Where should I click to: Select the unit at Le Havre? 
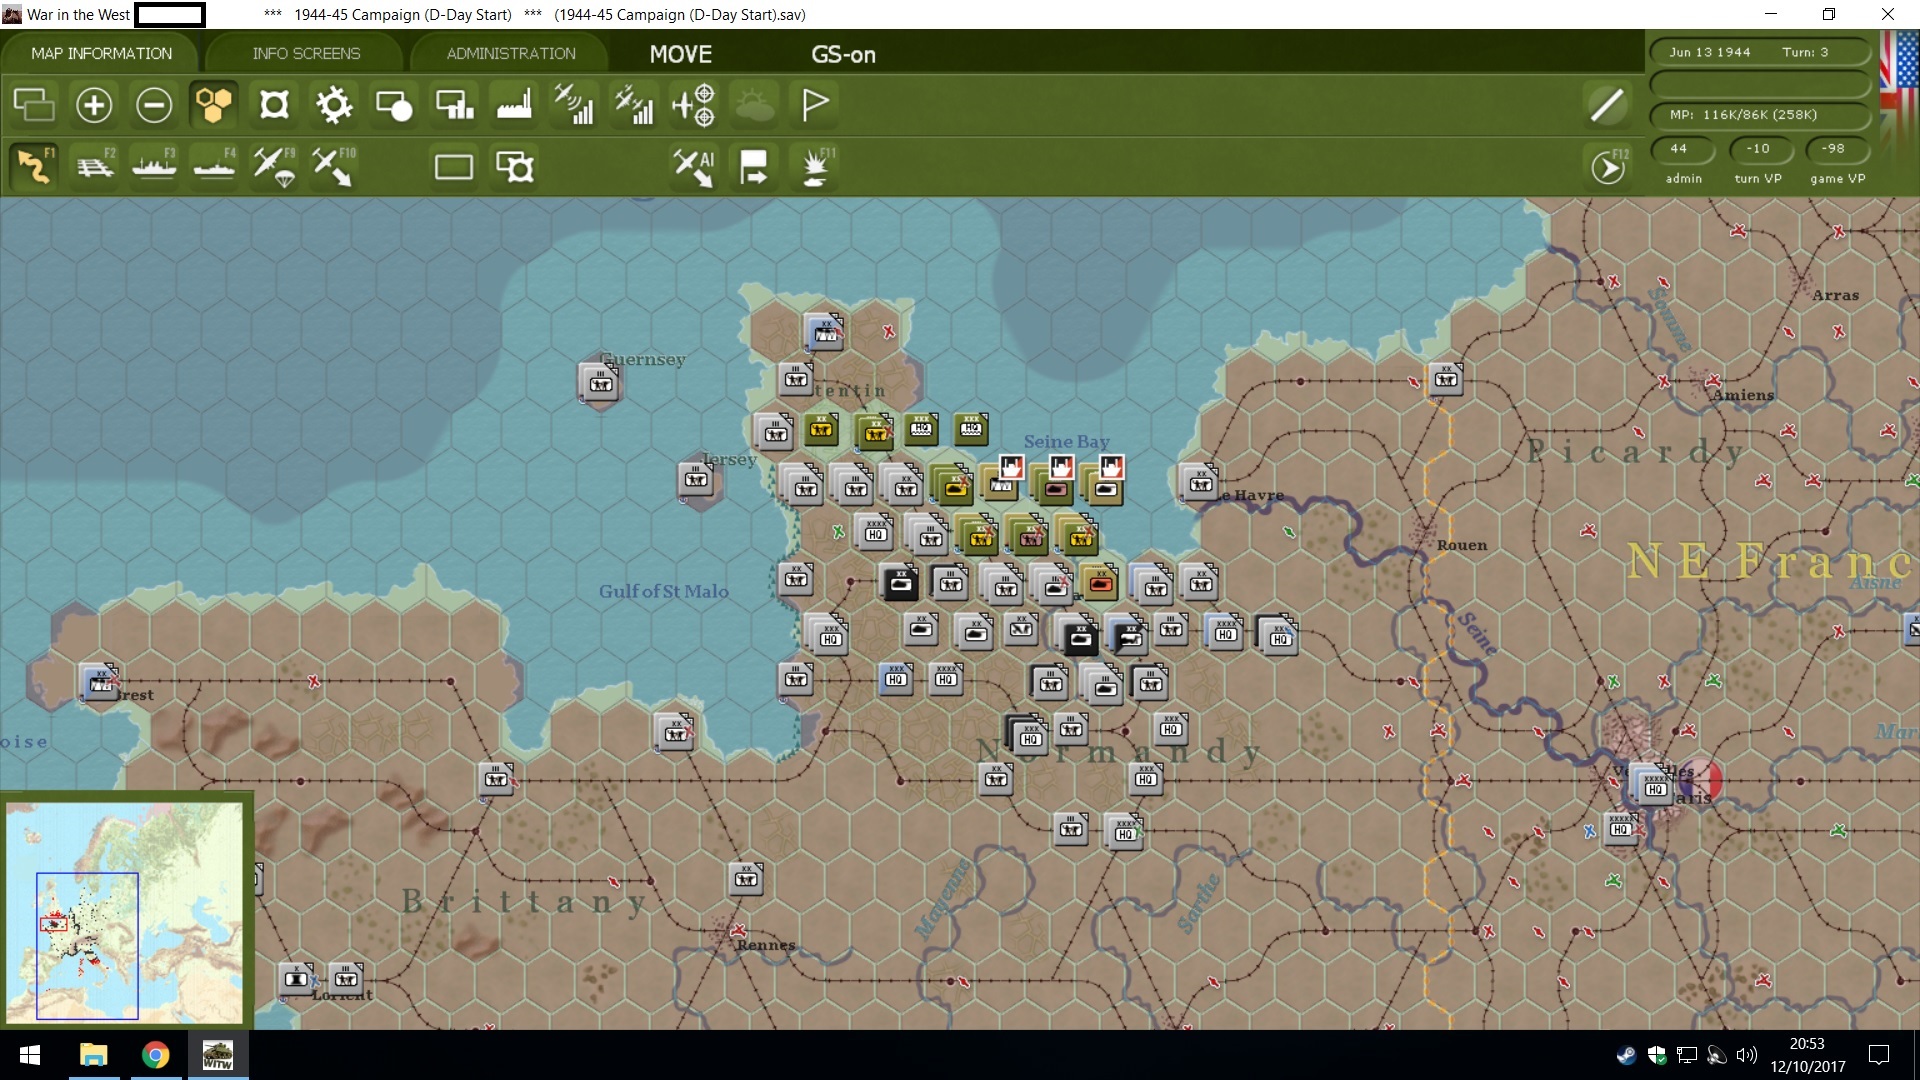pyautogui.click(x=1200, y=483)
